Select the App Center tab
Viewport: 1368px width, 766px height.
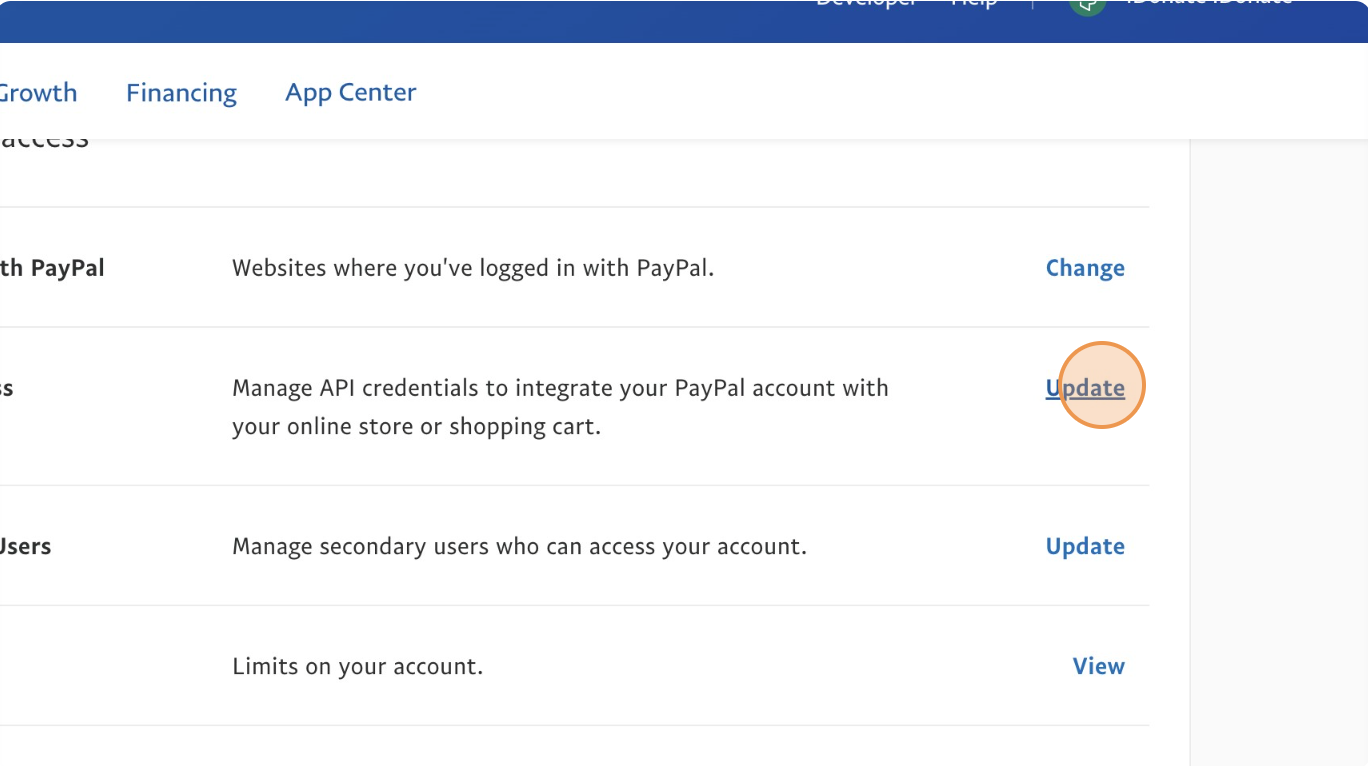click(350, 92)
